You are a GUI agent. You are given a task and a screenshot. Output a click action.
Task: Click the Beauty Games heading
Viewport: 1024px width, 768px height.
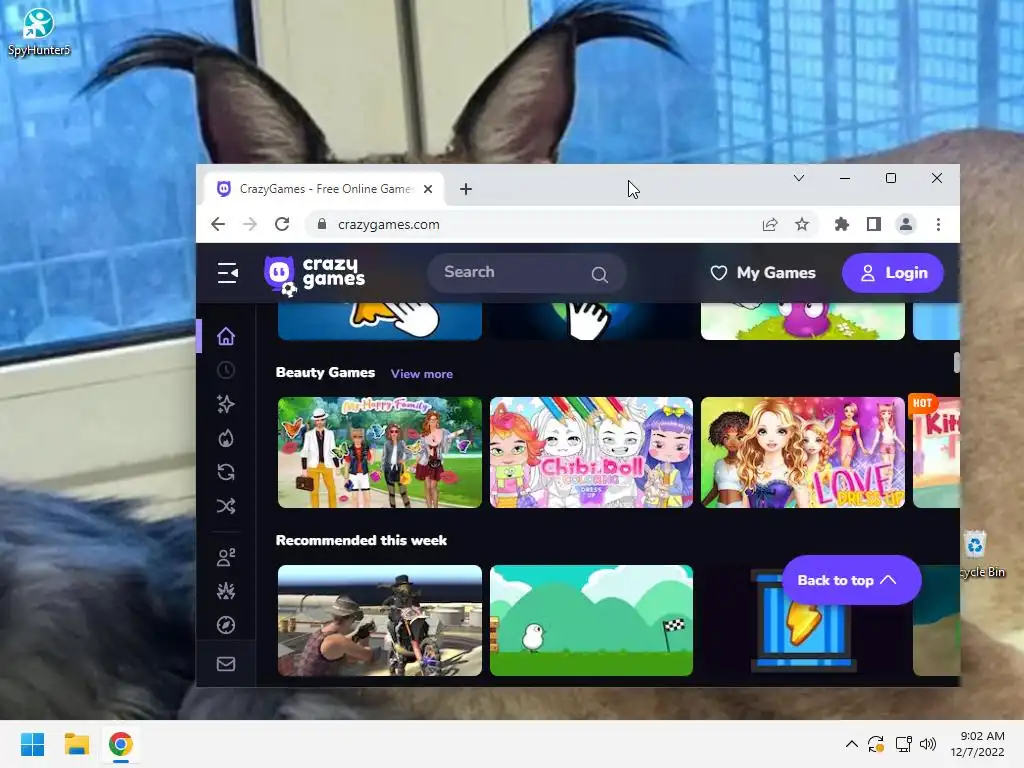(x=325, y=372)
